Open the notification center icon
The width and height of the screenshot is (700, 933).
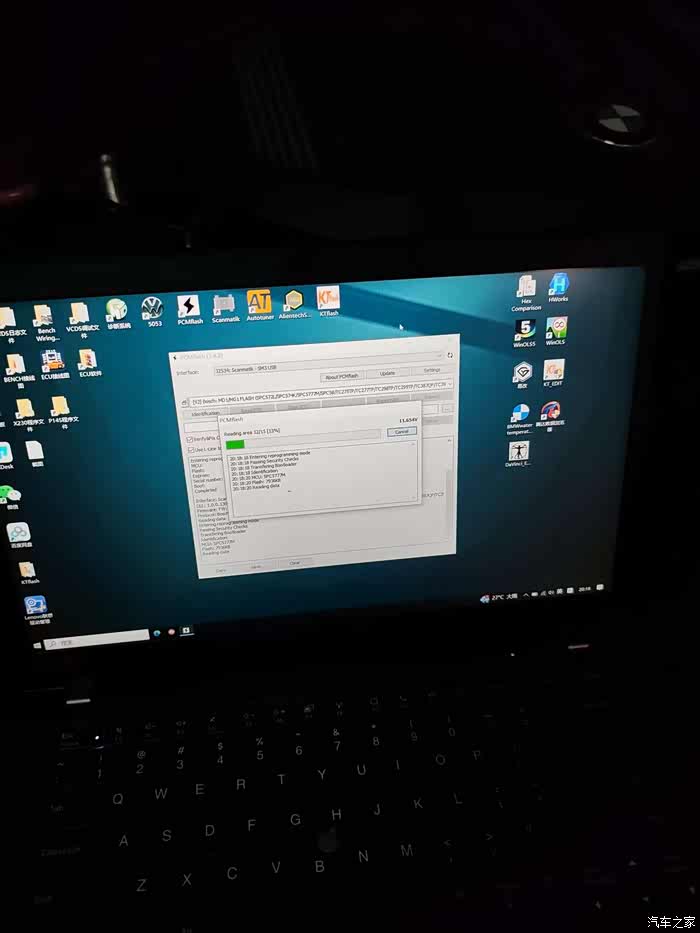pyautogui.click(x=599, y=588)
